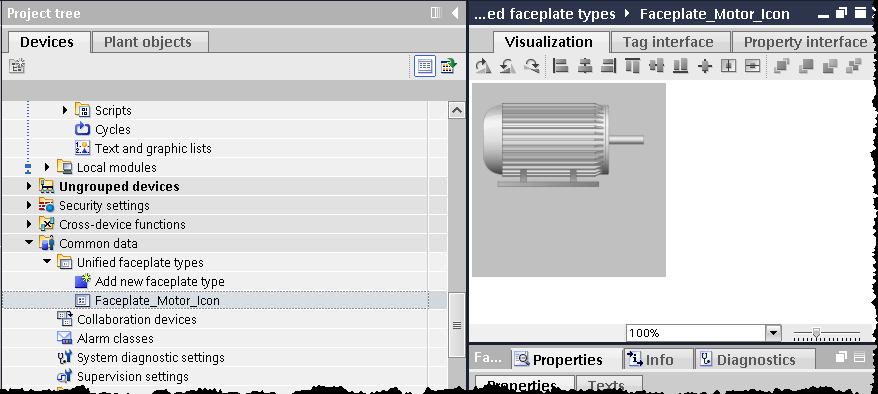Viewport: 878px width, 394px height.
Task: Select the Info inspector tab
Action: (x=658, y=359)
